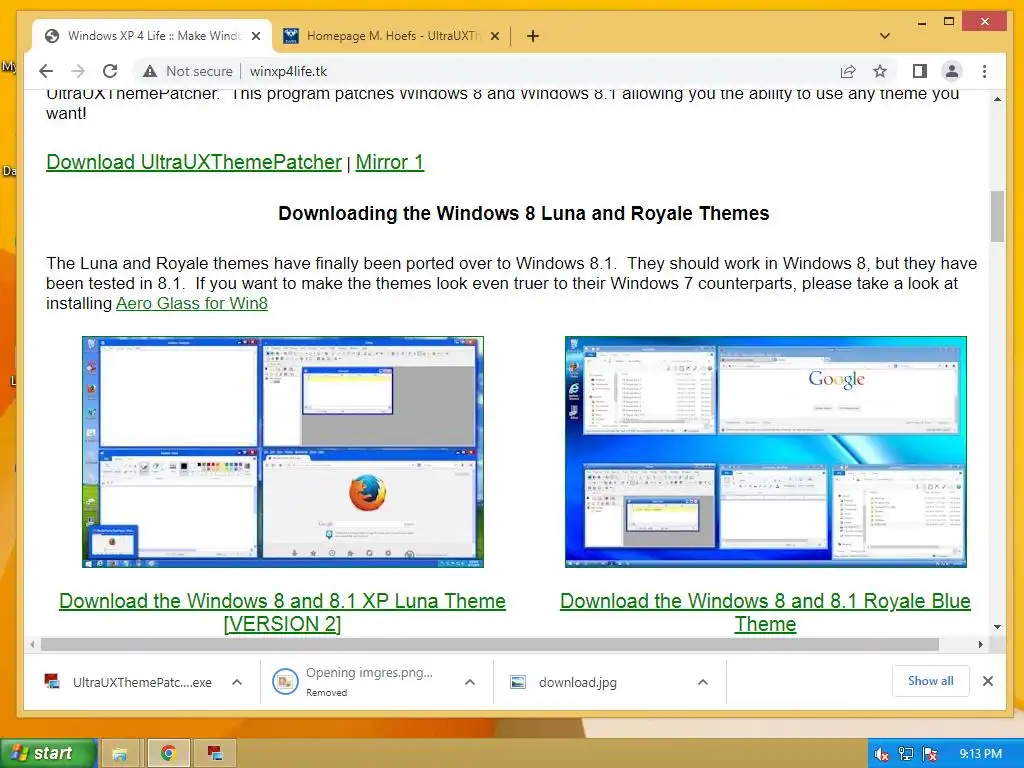Download the Windows 8 XP Luna Theme link
The height and width of the screenshot is (768, 1024).
(x=282, y=612)
